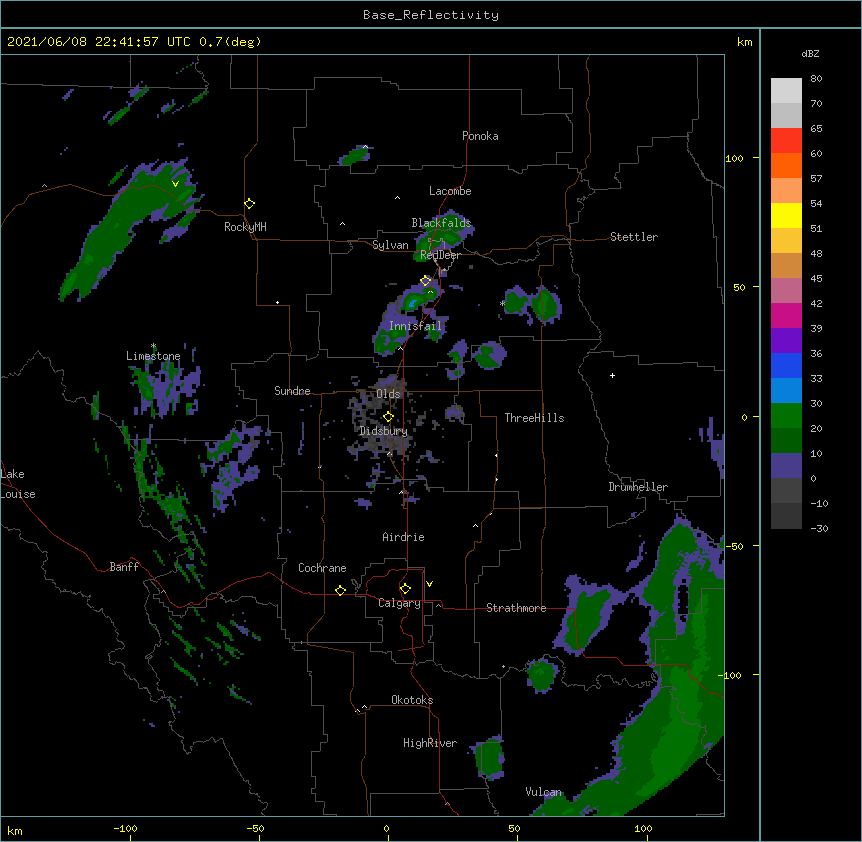Screen dimensions: 862x842
Task: Click the yellow diamond marker beside RockyMH
Action: pos(250,204)
